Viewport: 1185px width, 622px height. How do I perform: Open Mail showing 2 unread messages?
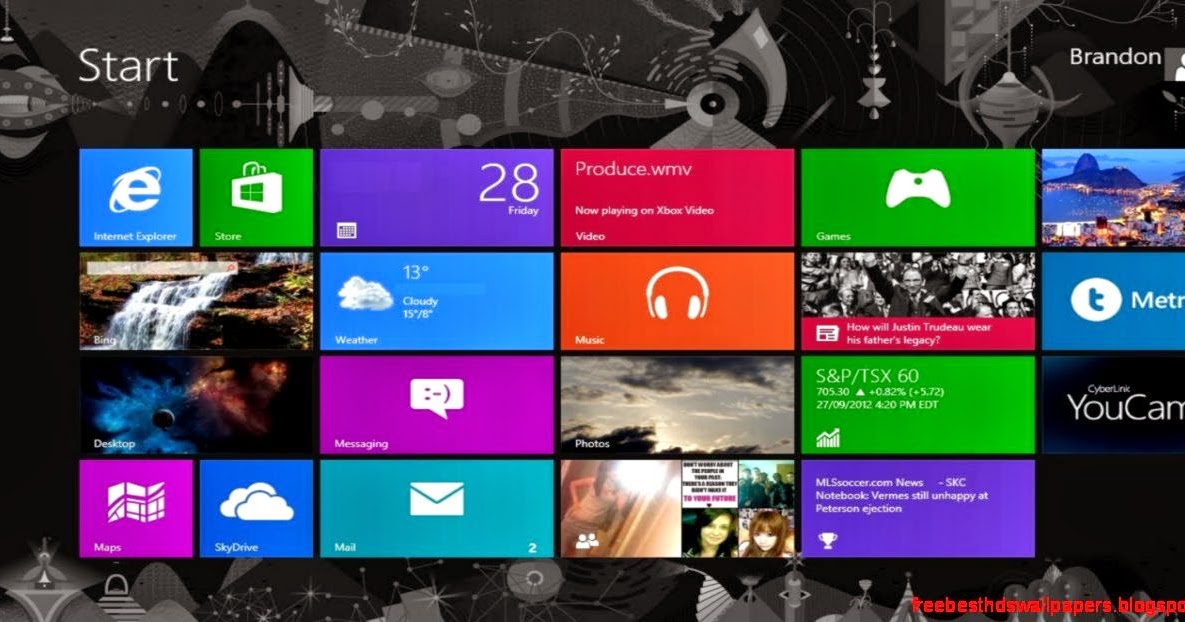[x=436, y=508]
